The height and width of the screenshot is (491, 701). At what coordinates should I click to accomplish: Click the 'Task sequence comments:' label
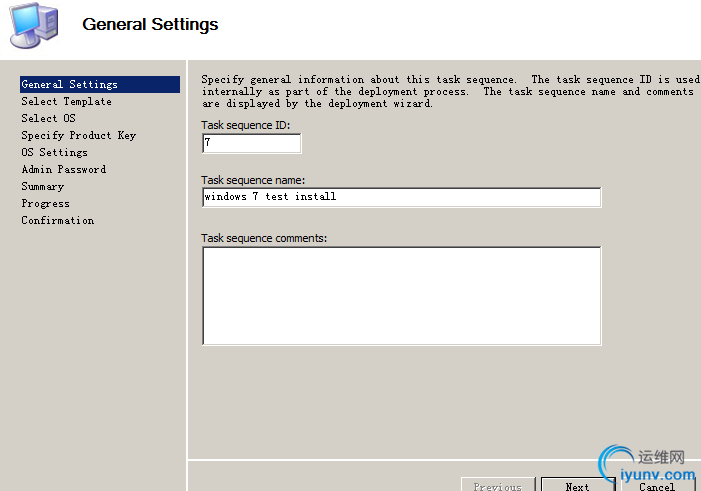point(264,238)
